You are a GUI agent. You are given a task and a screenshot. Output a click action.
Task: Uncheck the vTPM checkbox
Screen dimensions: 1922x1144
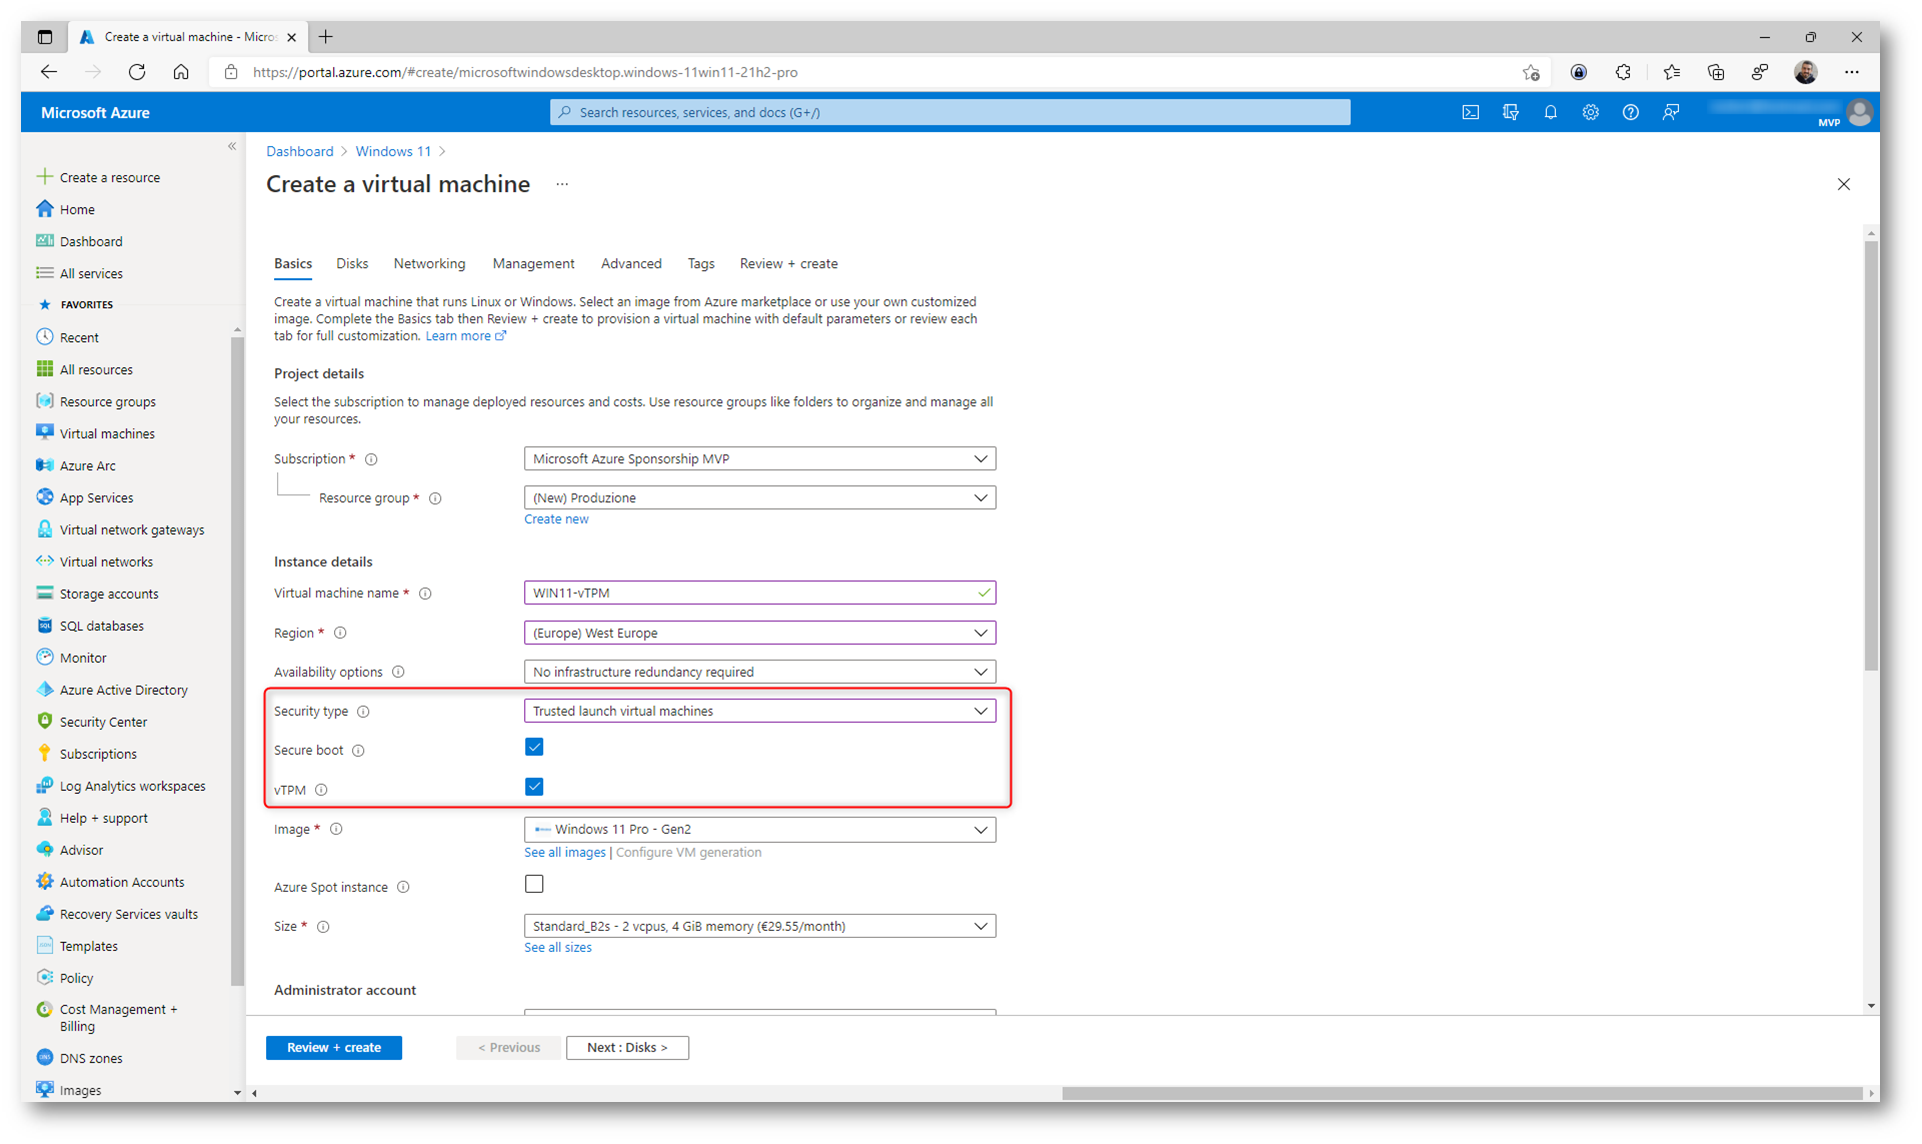[x=534, y=786]
